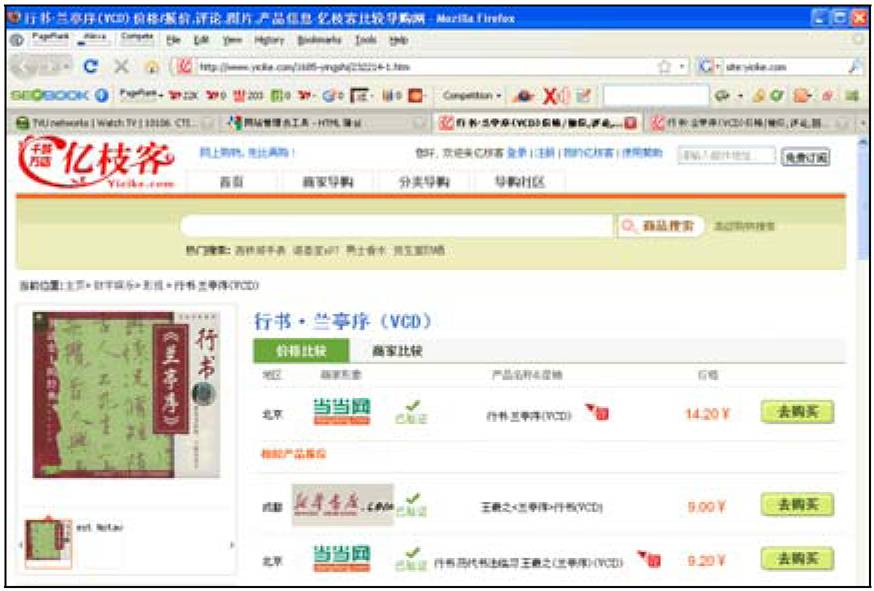Click the 登录 login link
This screenshot has height=591, width=874.
click(518, 152)
